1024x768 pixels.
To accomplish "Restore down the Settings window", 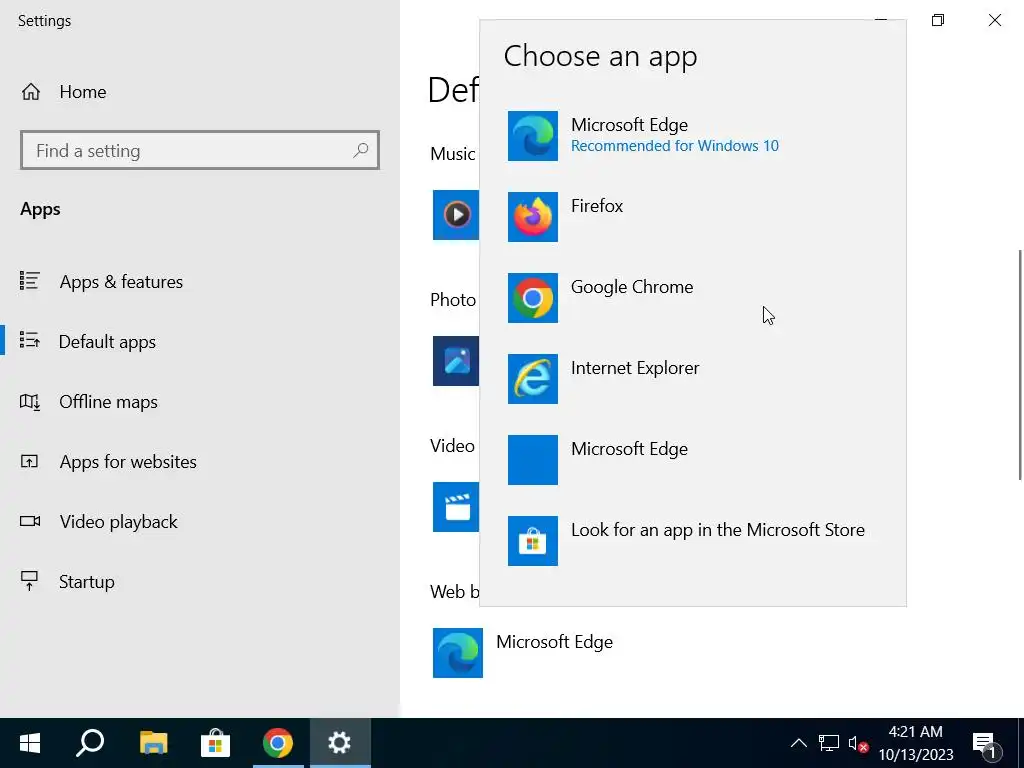I will 938,20.
